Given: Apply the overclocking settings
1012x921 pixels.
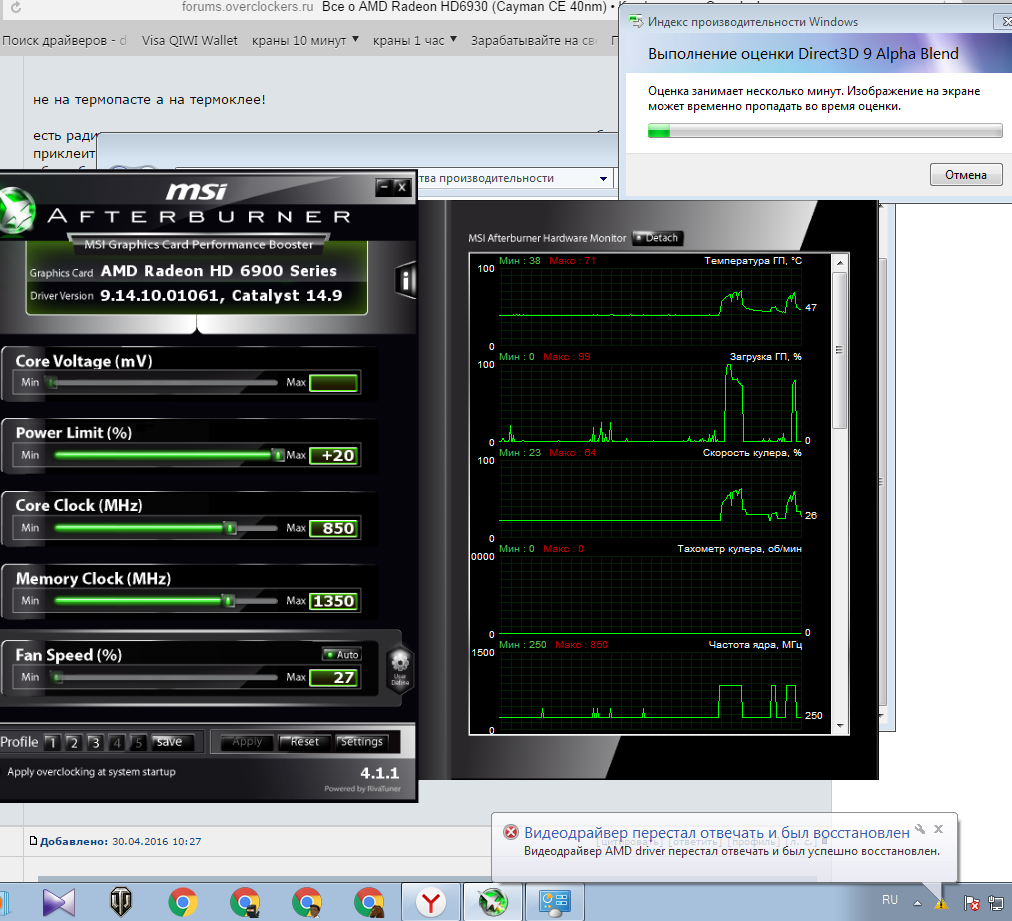Looking at the screenshot, I should coord(247,742).
